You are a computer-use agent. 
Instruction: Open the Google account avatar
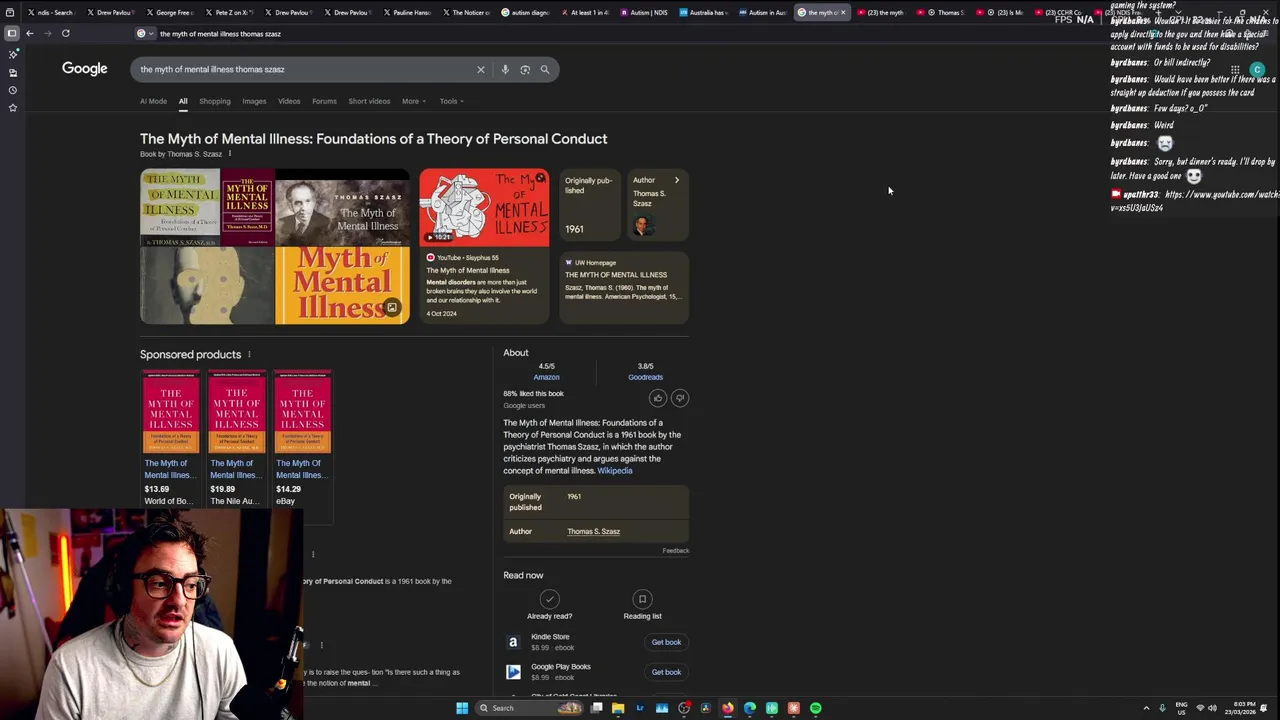click(x=1257, y=70)
